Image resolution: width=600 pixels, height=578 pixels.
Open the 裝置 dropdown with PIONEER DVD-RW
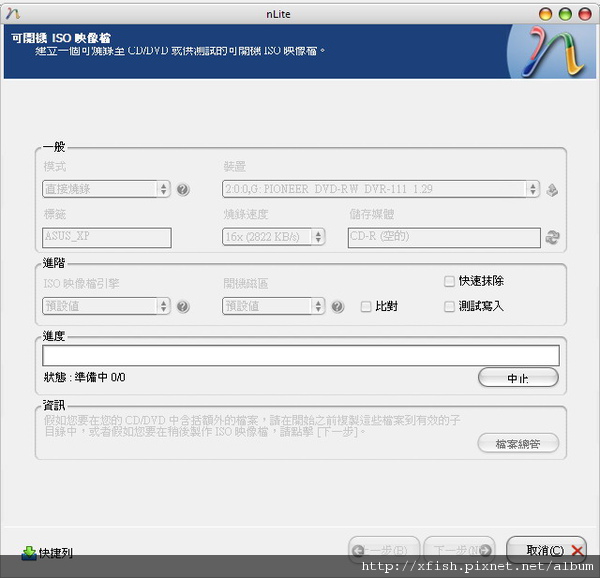(381, 189)
